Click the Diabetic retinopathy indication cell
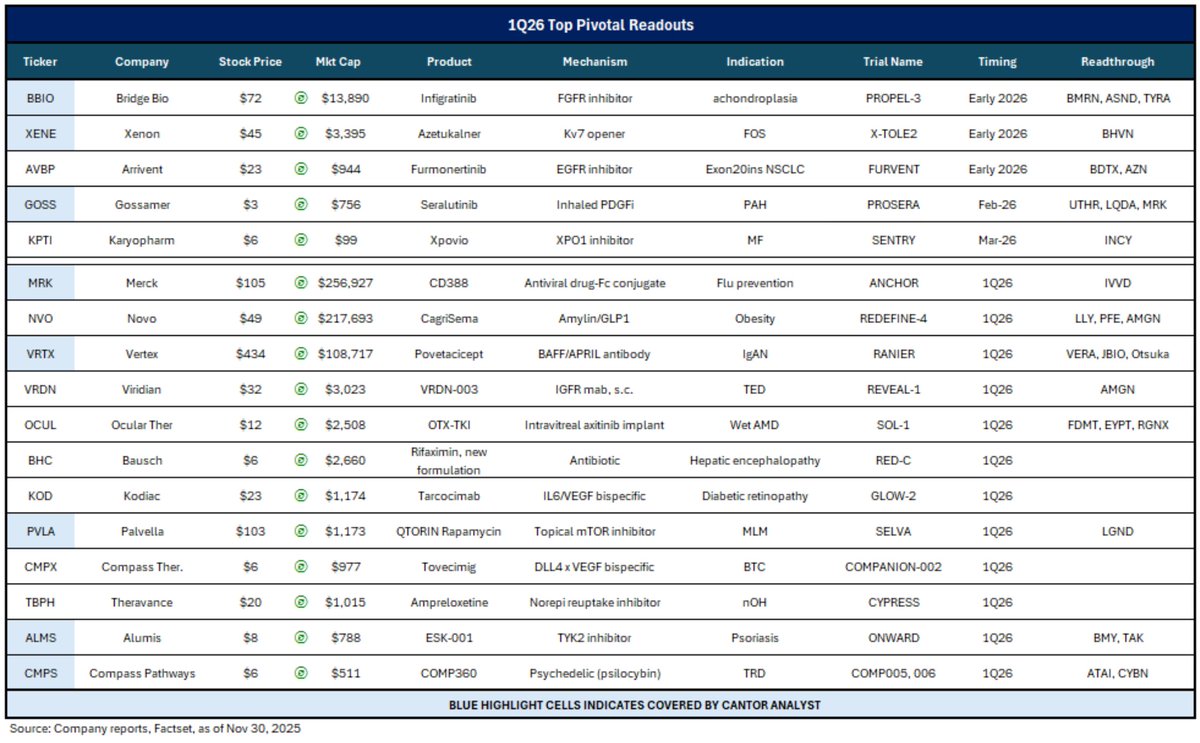Image resolution: width=1200 pixels, height=743 pixels. 755,496
